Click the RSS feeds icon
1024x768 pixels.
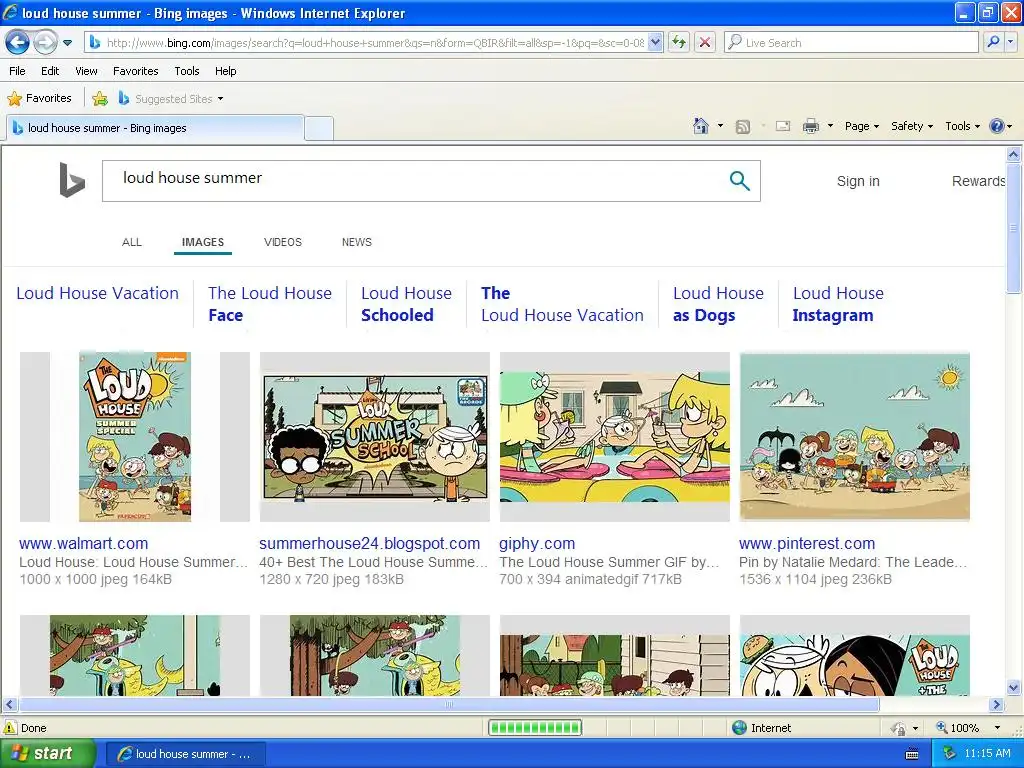pyautogui.click(x=743, y=127)
